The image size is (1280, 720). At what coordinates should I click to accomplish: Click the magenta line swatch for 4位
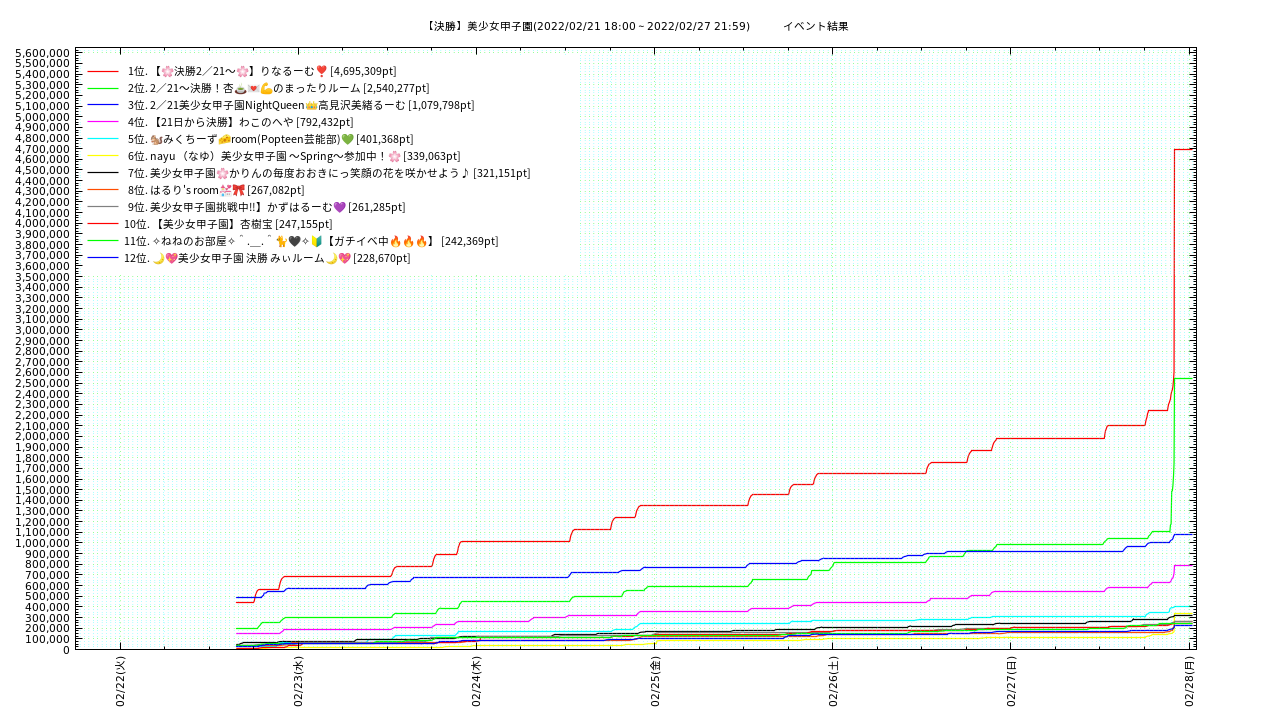(x=103, y=122)
